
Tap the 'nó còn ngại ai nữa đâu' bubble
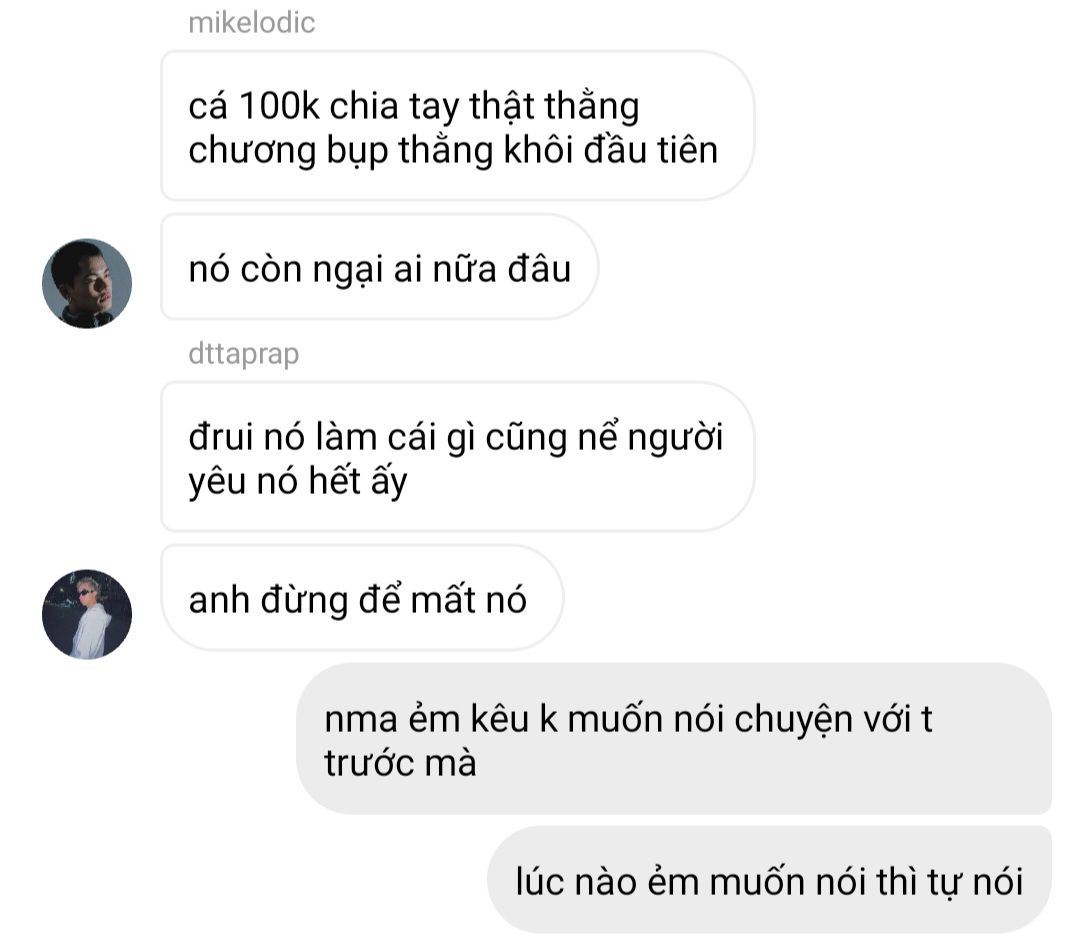(x=380, y=267)
